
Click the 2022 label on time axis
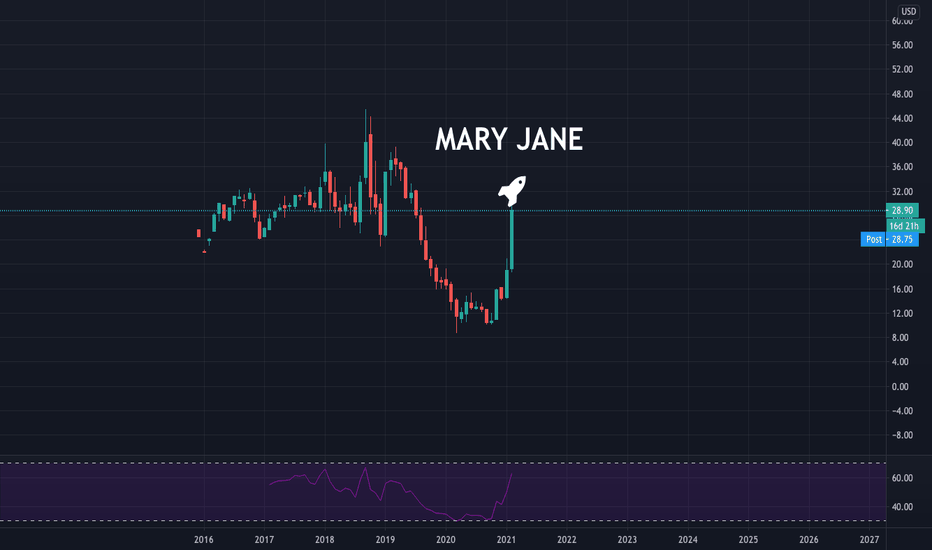[566, 540]
